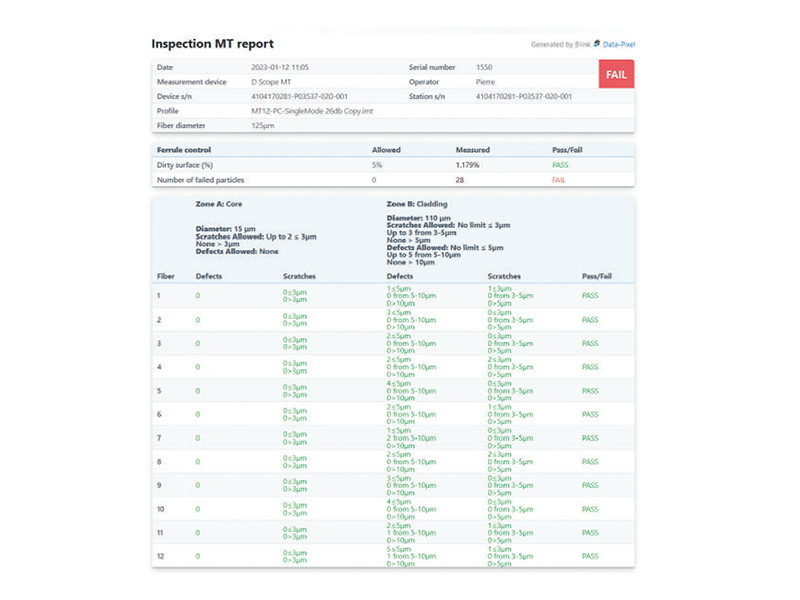Click the measured failed particles count 28

coord(460,179)
